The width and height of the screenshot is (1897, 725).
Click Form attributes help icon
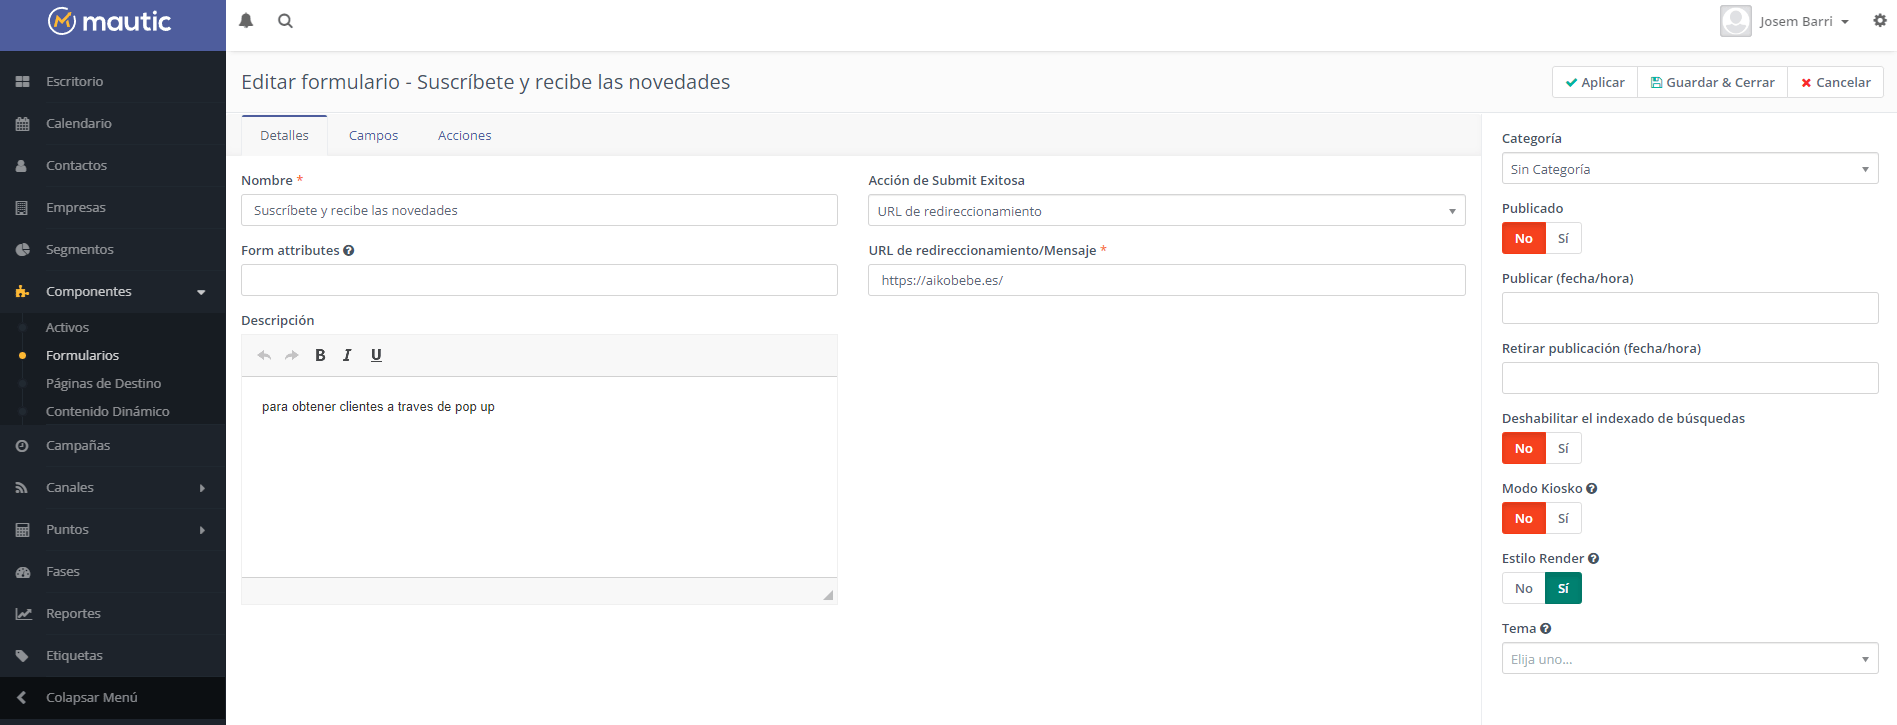(x=349, y=251)
